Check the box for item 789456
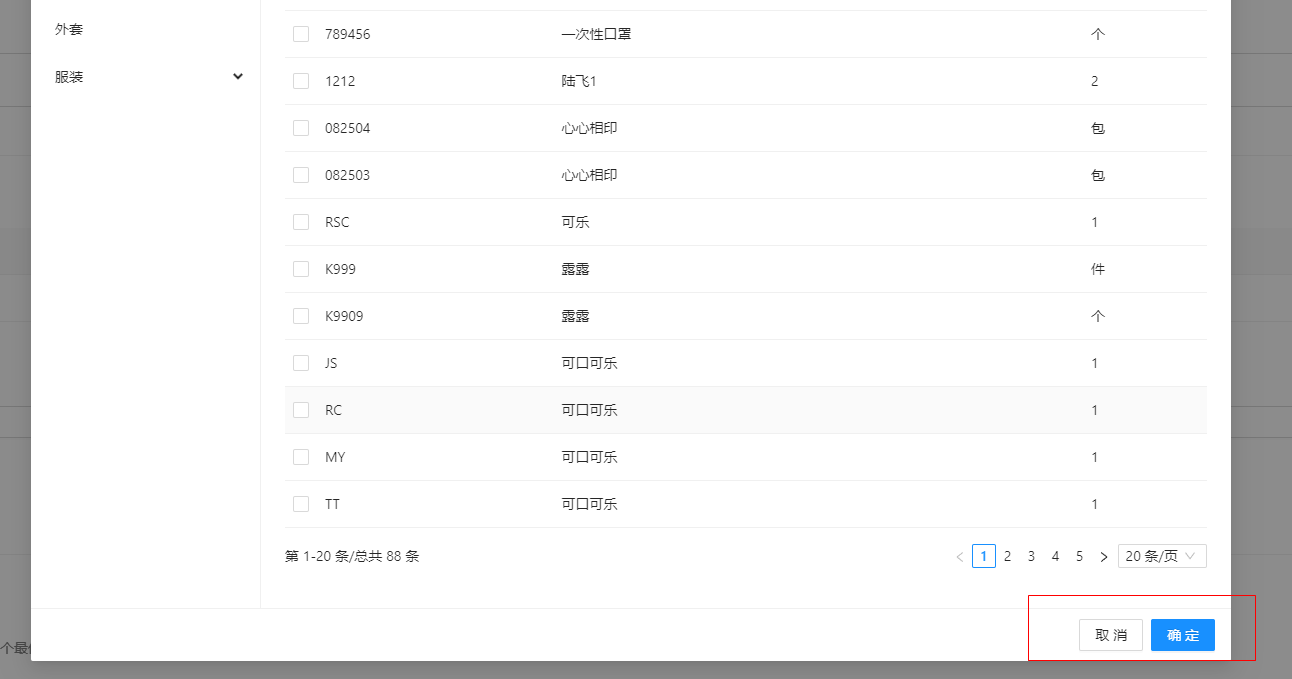The image size is (1292, 679). [x=301, y=34]
